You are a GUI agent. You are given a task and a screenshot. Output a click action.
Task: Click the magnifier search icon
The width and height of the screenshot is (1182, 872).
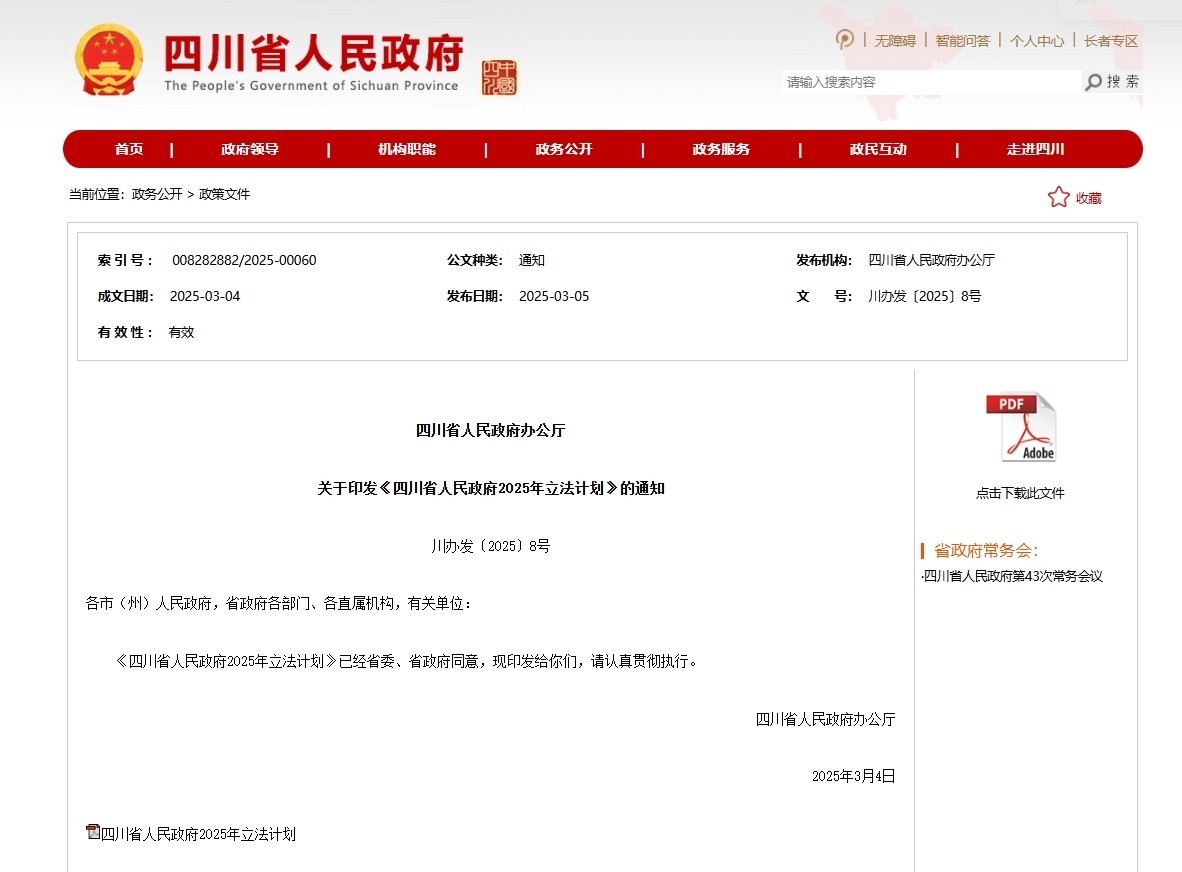(x=1094, y=82)
